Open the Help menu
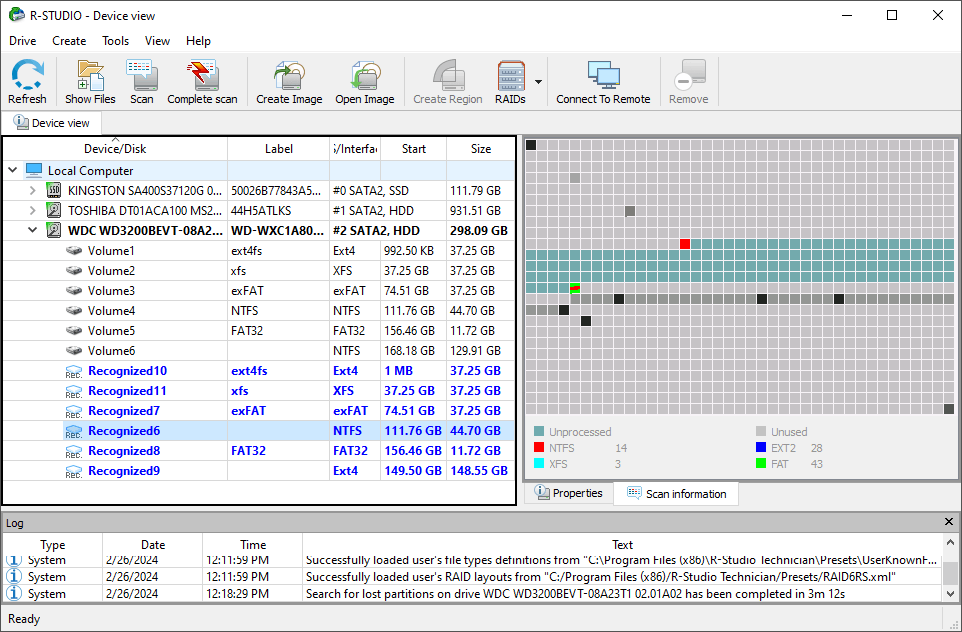Viewport: 962px width, 632px height. tap(198, 40)
